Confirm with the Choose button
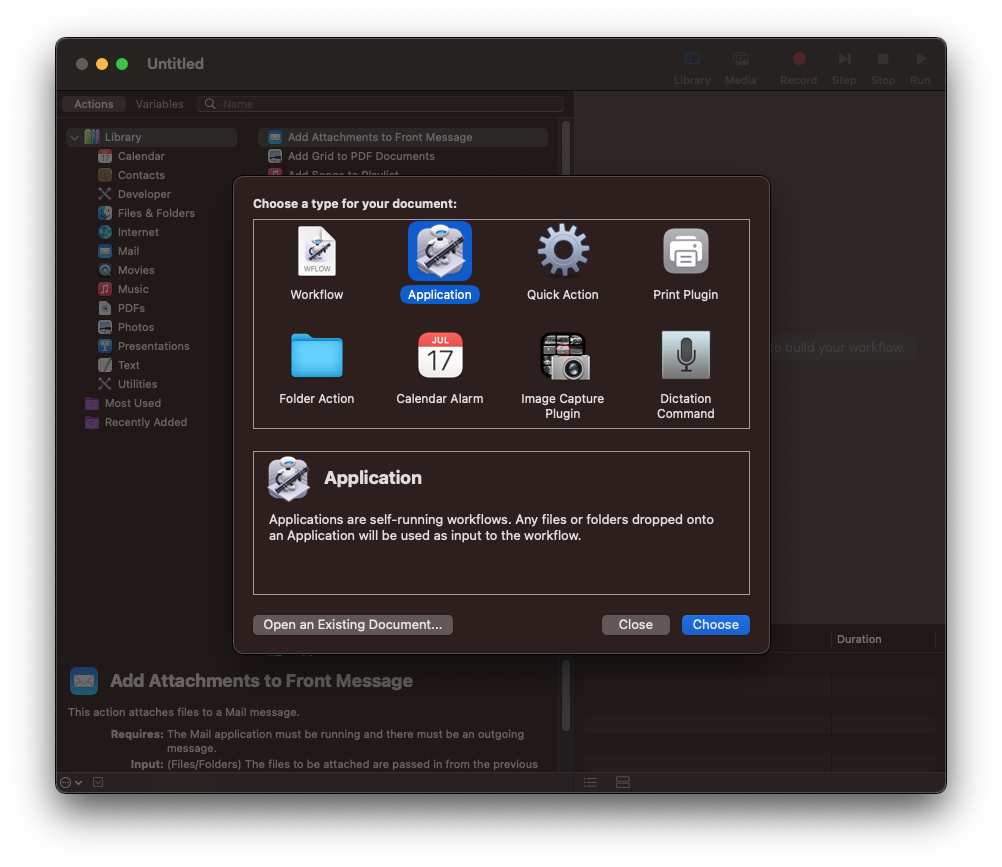1002x867 pixels. 715,624
